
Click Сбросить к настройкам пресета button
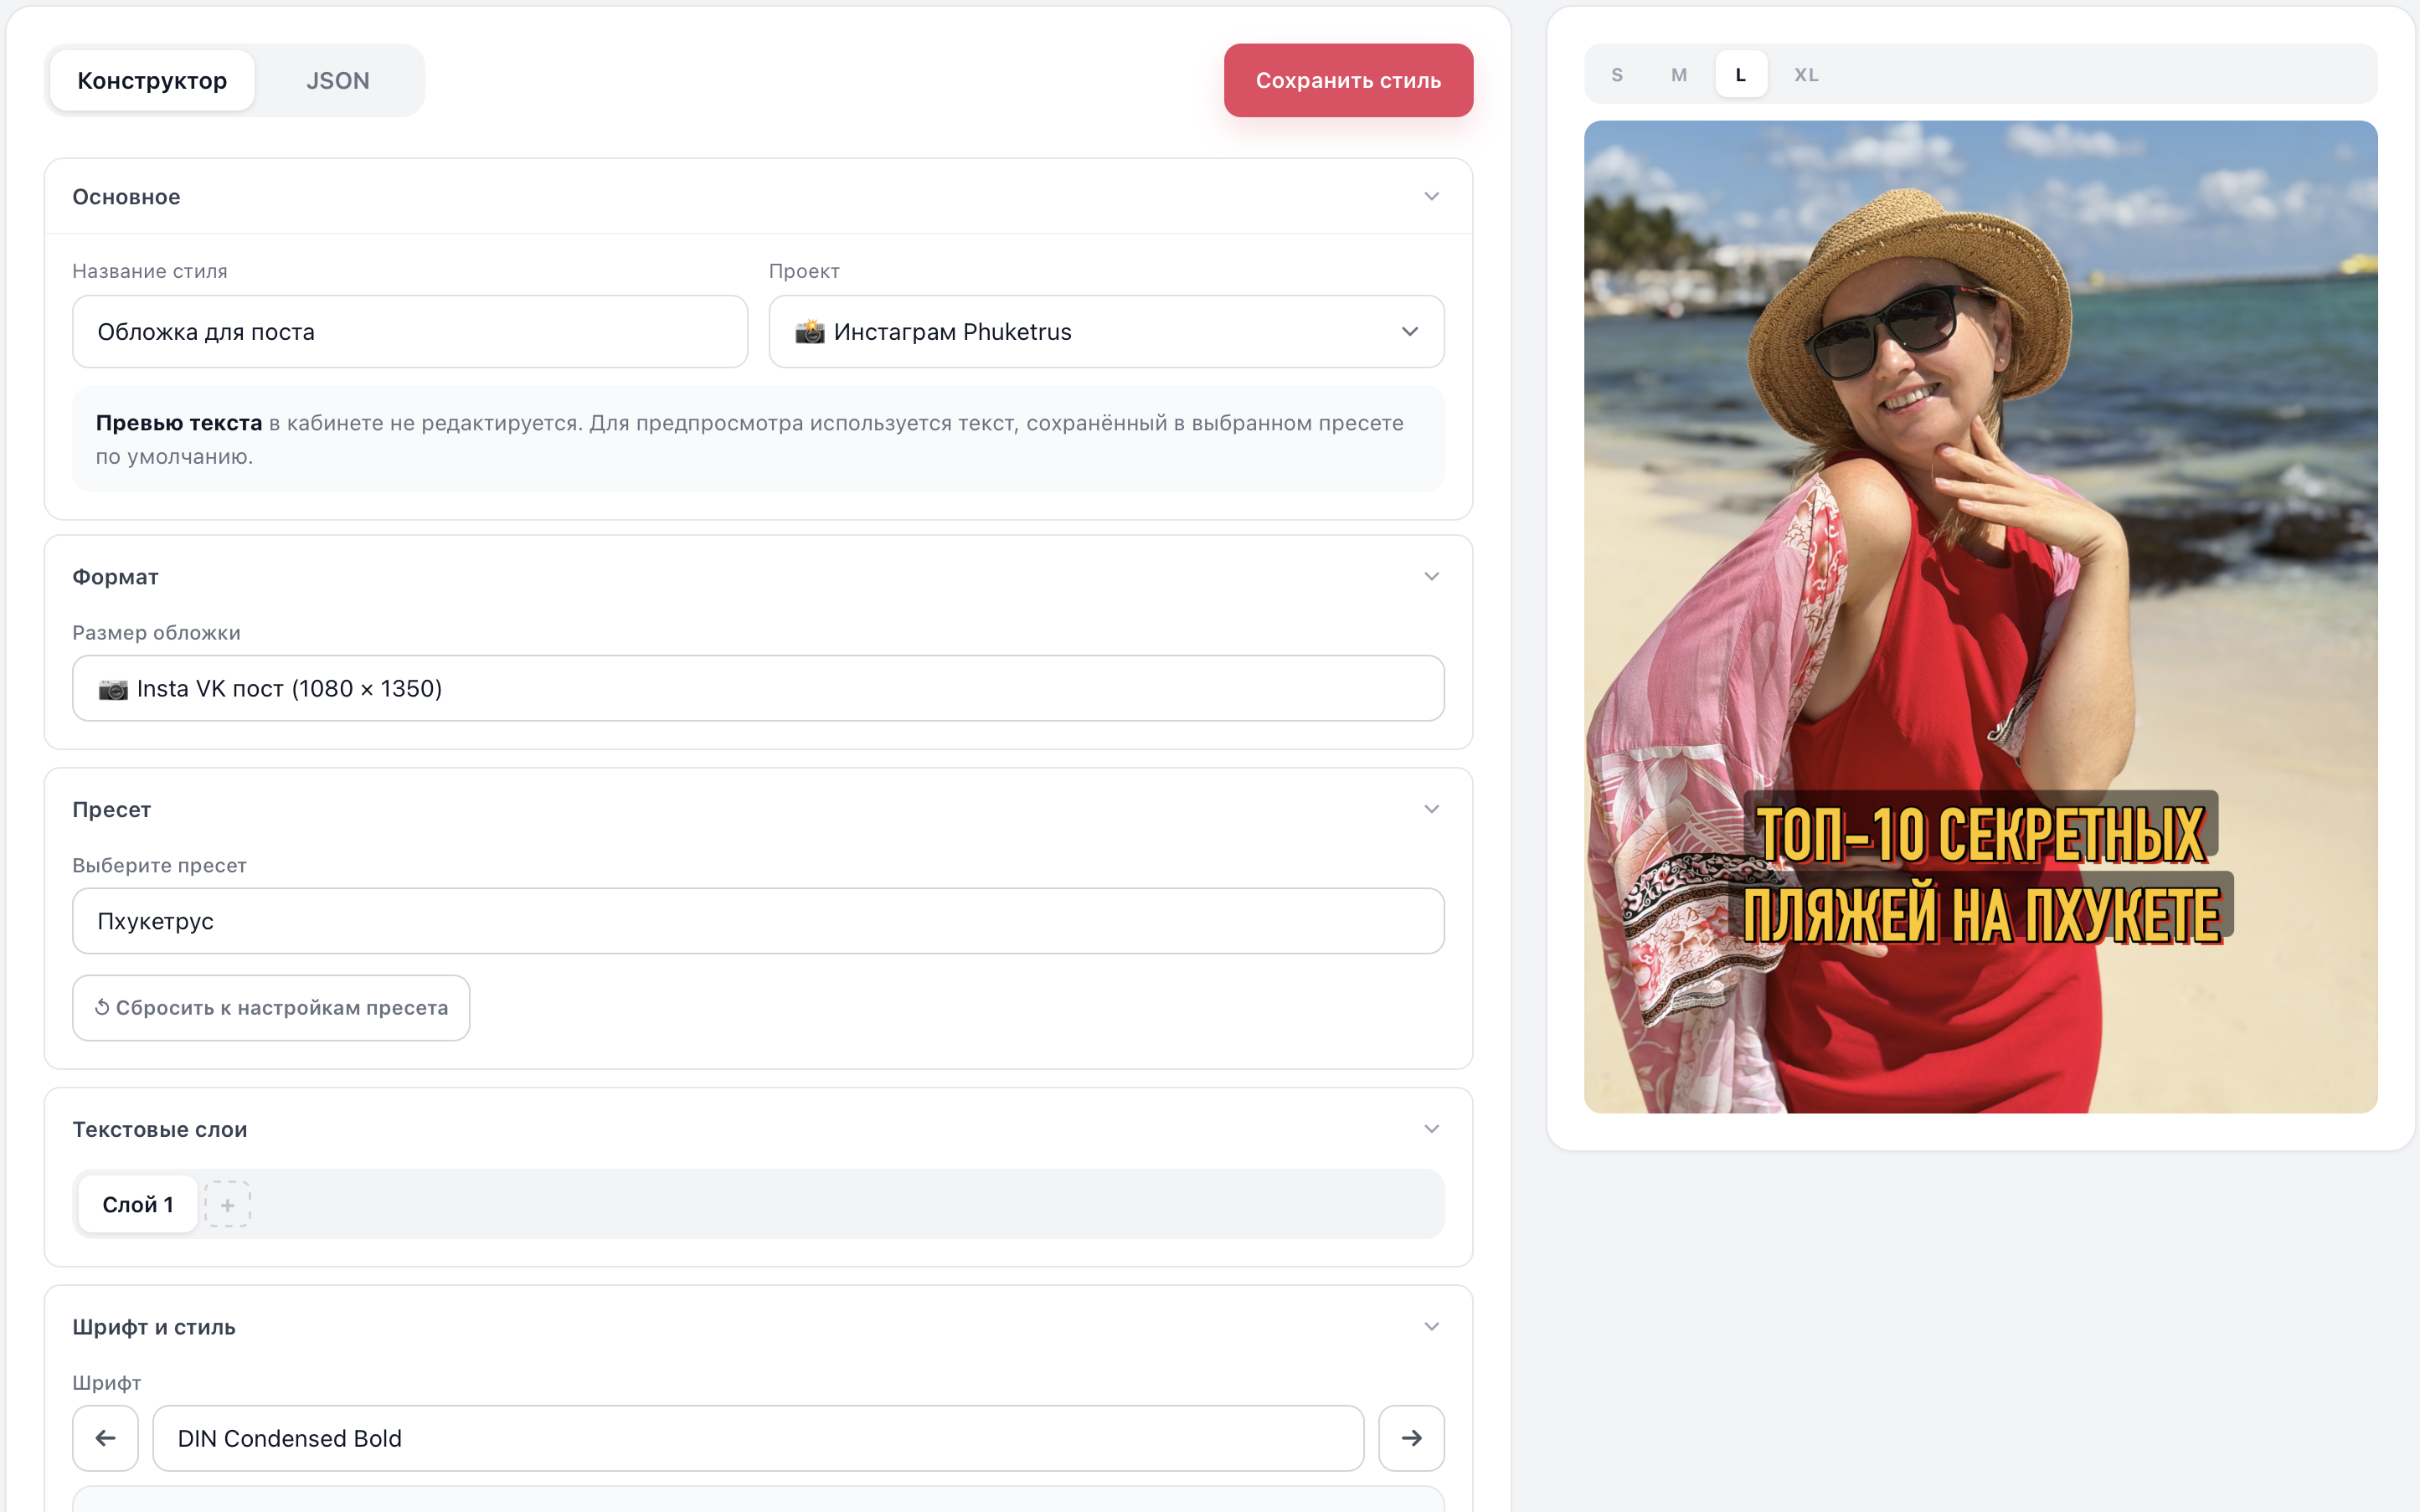271,1007
